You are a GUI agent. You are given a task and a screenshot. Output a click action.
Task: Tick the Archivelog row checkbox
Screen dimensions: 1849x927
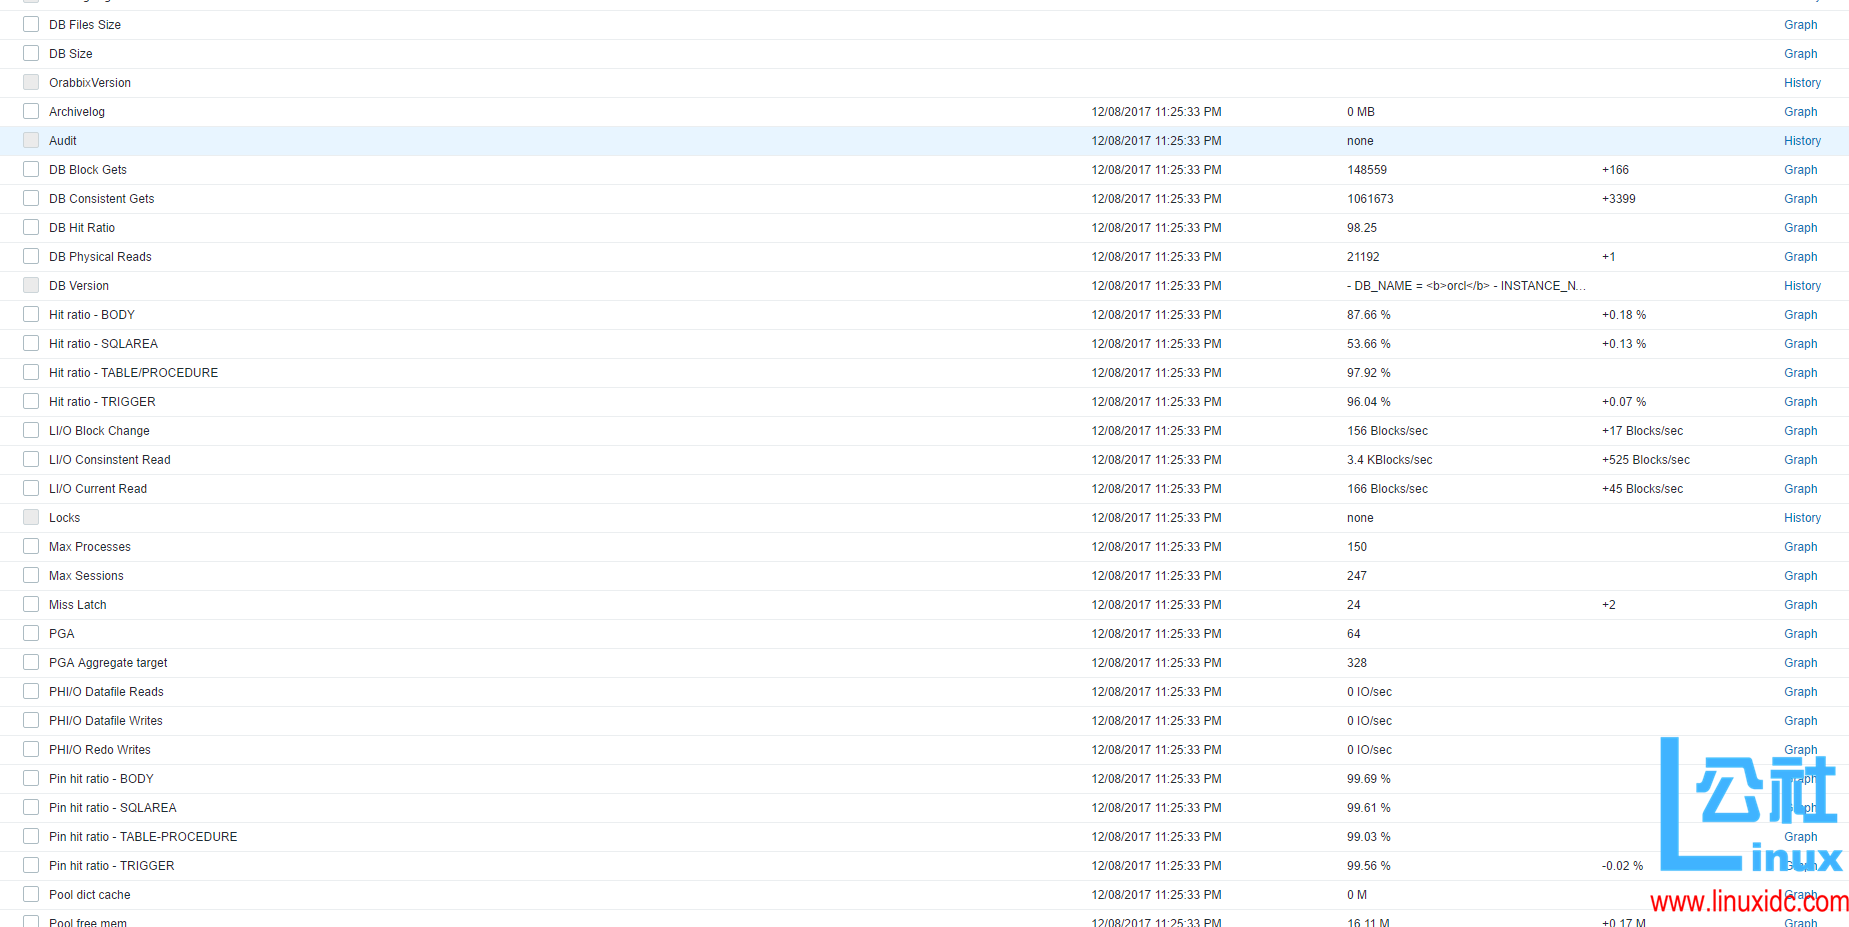tap(31, 111)
